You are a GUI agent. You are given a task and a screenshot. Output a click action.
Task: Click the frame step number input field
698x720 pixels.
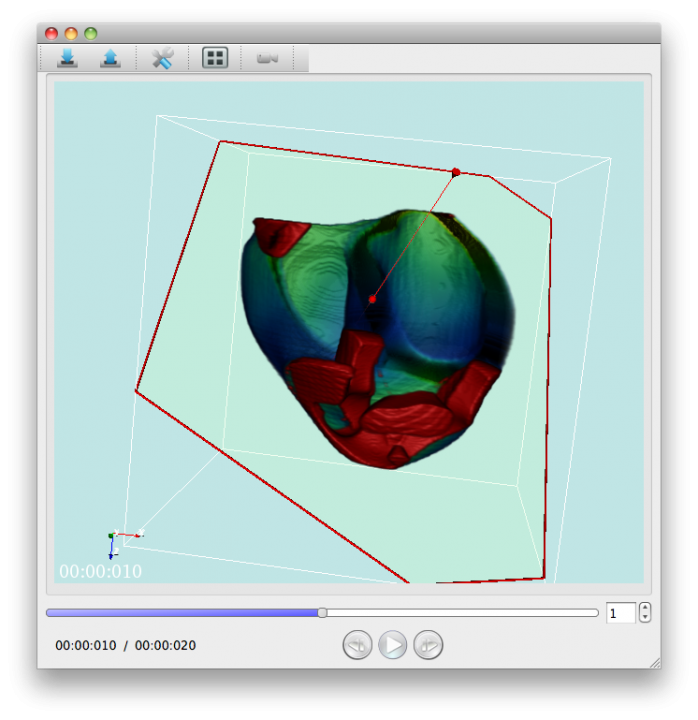tap(620, 613)
